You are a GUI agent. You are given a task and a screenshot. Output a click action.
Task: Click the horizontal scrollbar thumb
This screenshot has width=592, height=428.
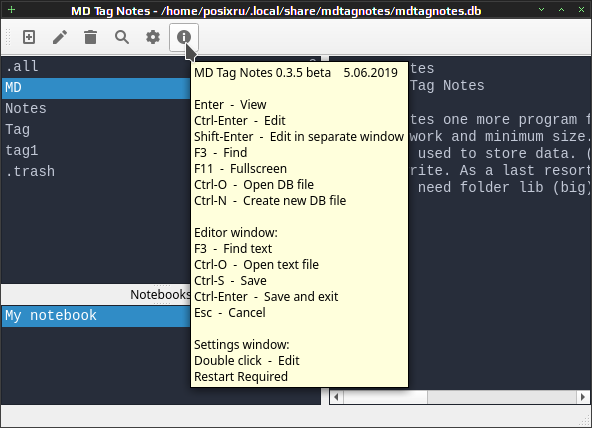(385, 397)
